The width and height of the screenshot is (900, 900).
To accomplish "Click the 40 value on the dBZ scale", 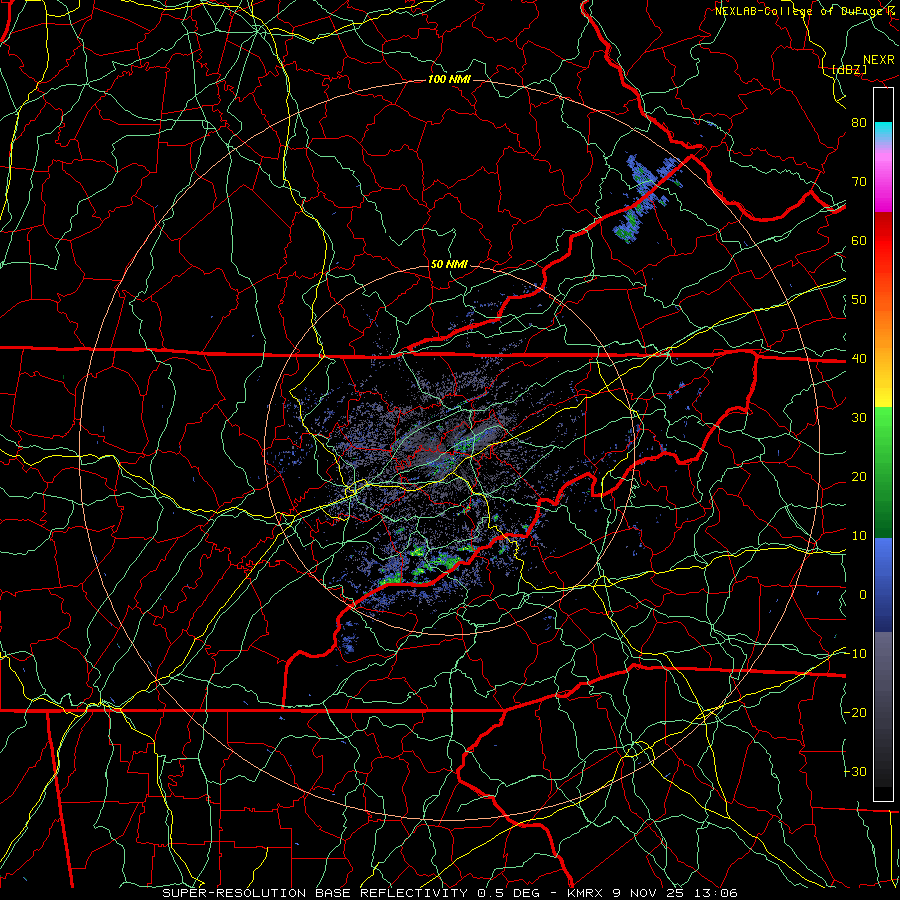I will (x=859, y=358).
